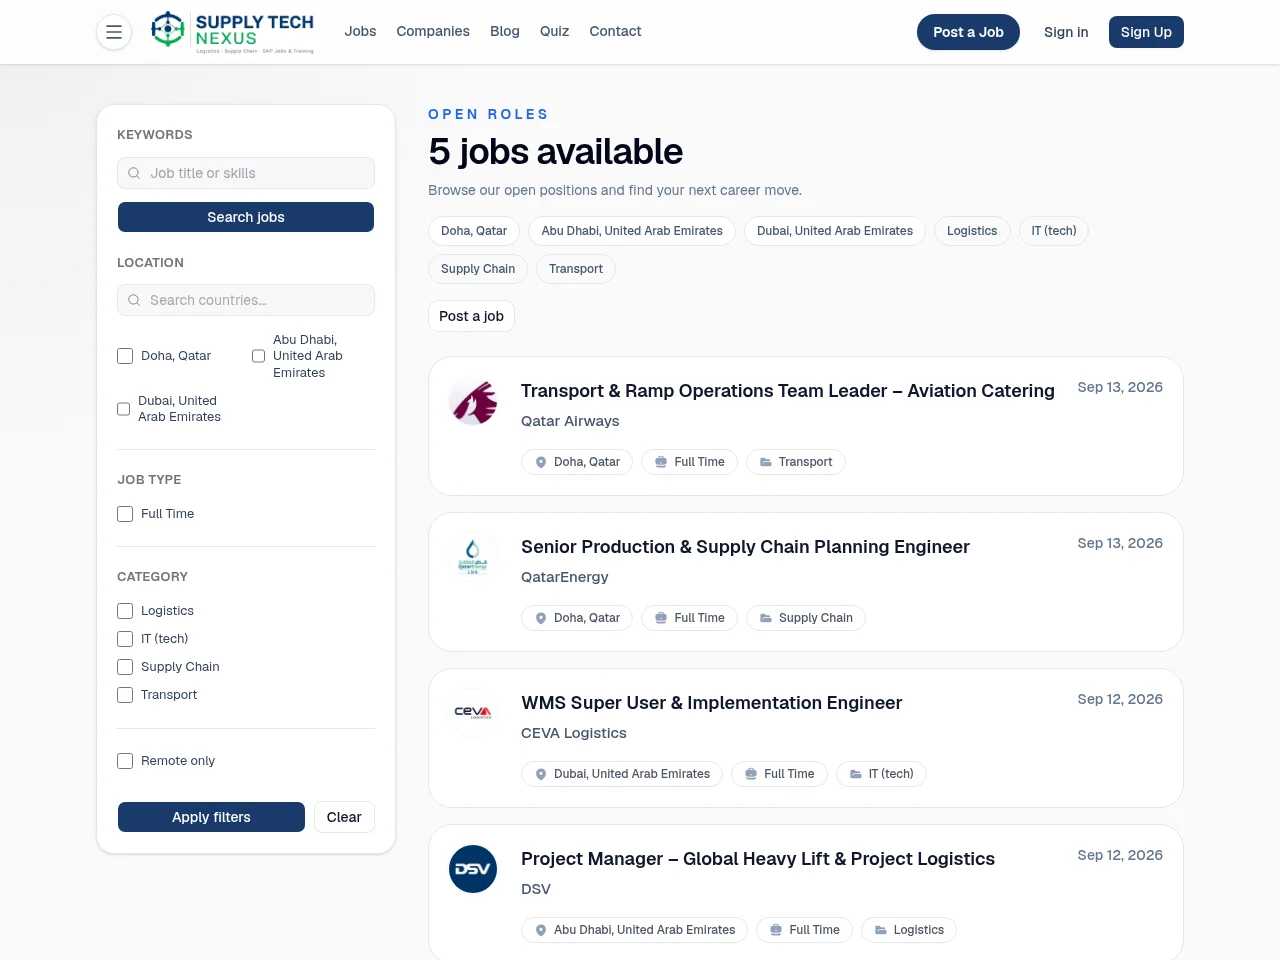The image size is (1280, 960).
Task: Tick the Dubai location checkbox
Action: pyautogui.click(x=124, y=409)
